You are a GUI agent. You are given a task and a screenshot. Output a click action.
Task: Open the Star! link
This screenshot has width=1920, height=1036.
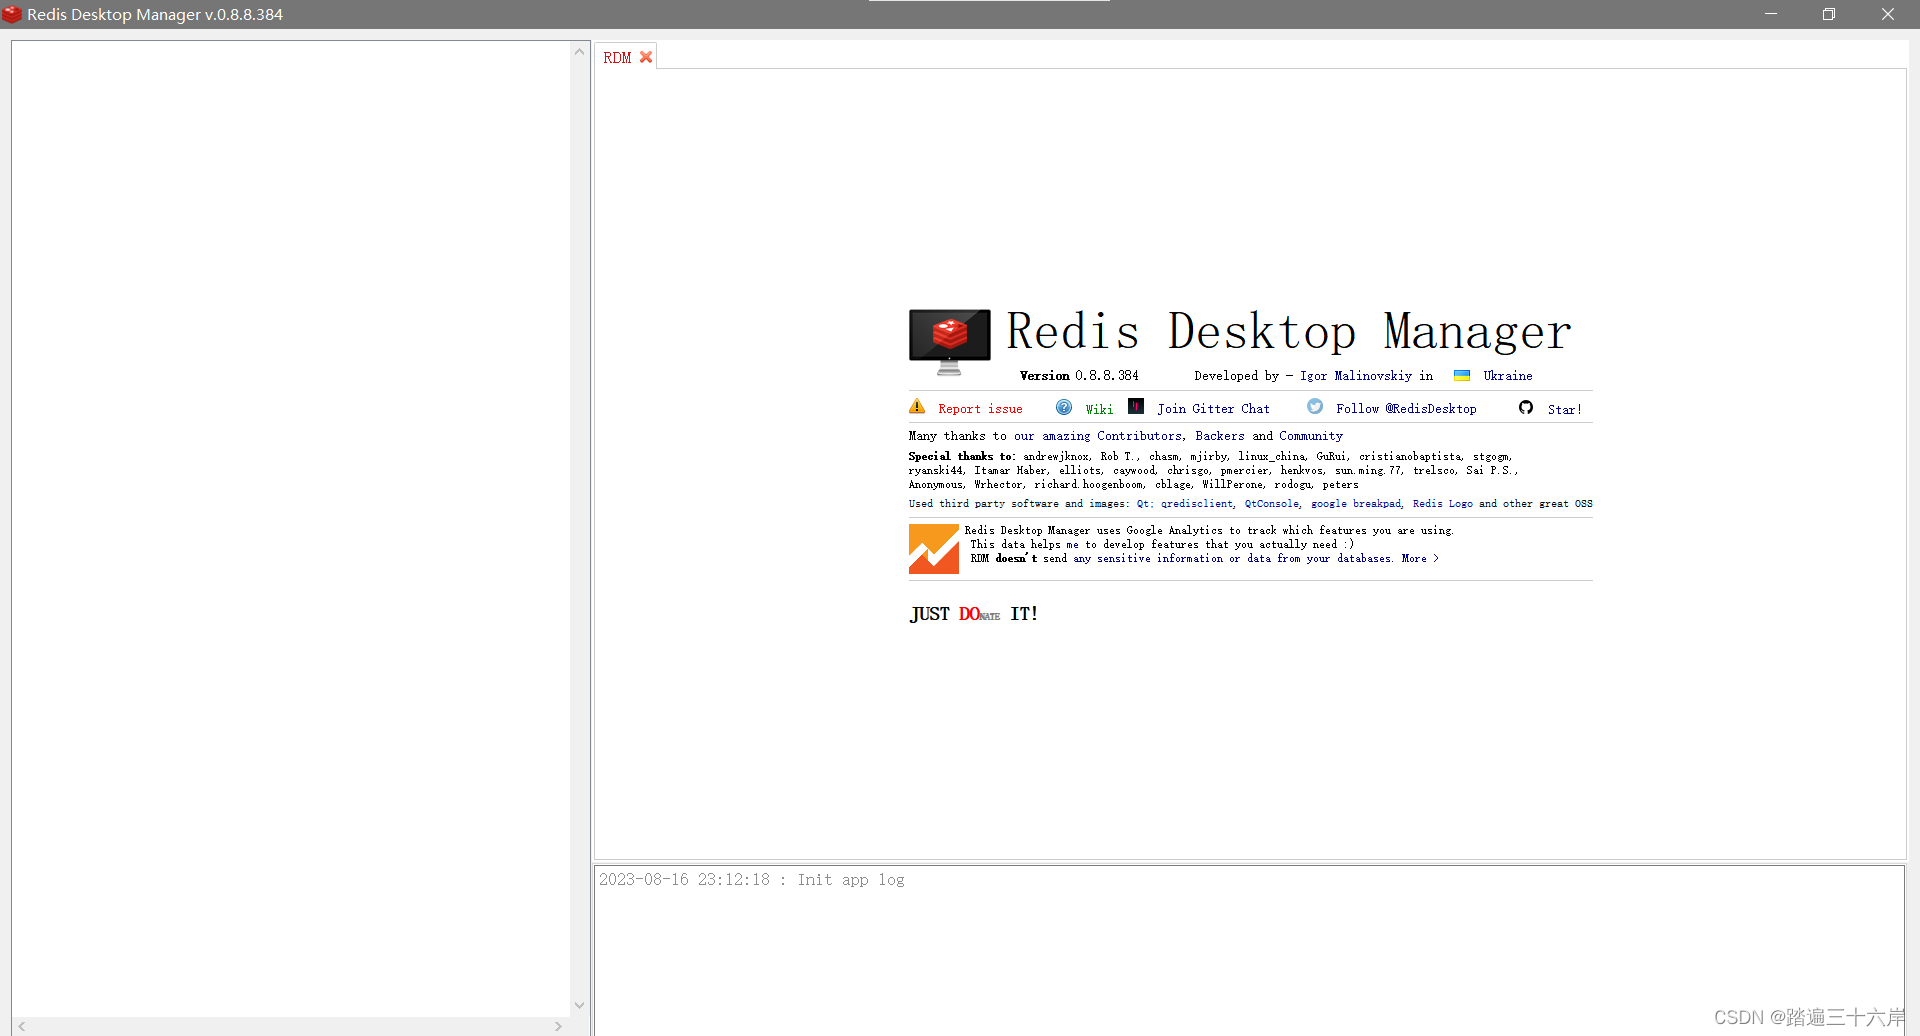click(1565, 409)
